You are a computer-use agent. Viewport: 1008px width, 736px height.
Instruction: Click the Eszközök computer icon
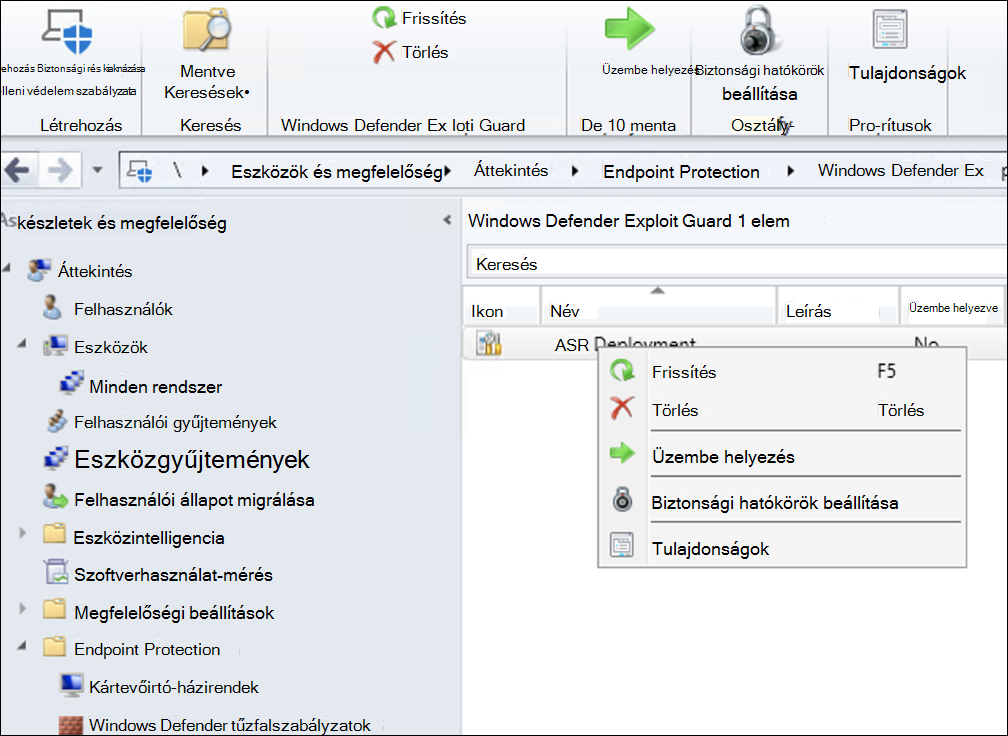pyautogui.click(x=55, y=346)
